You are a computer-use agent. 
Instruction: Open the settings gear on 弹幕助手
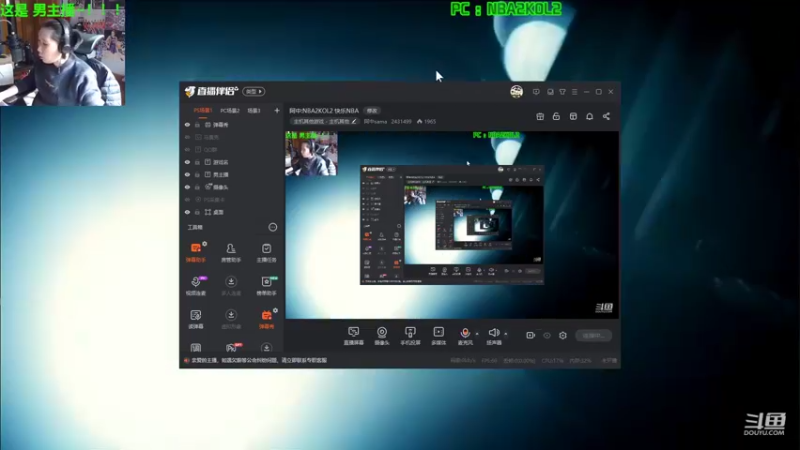[205, 244]
